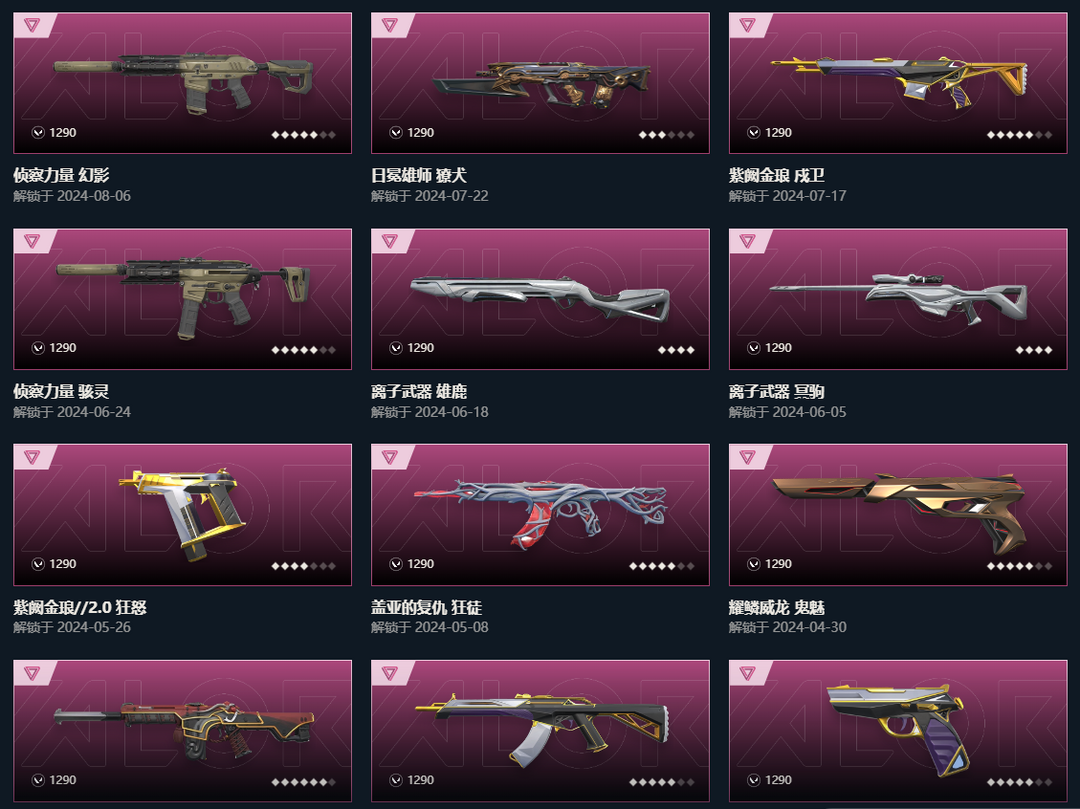The height and width of the screenshot is (809, 1080).
Task: Click the VP currency icon on 日冕雄师 獠犬
Action: pos(396,132)
